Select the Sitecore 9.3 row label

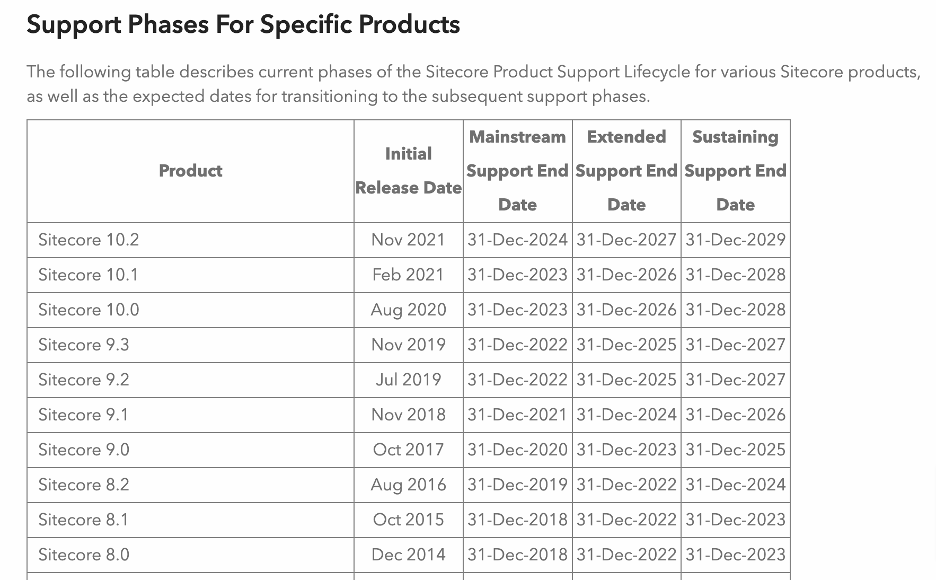point(84,345)
